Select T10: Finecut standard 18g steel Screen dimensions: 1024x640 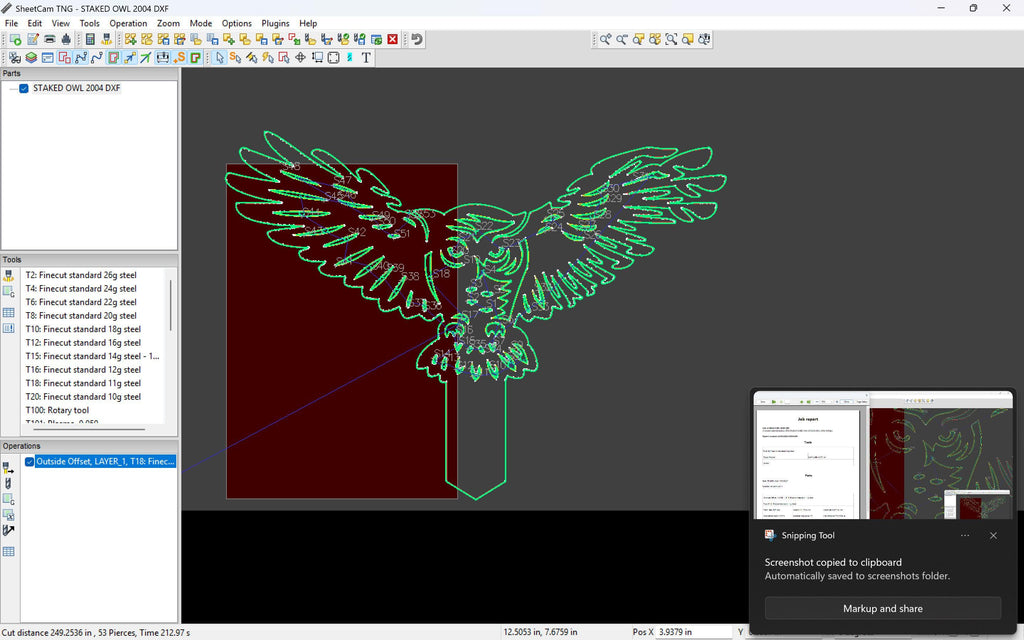pyautogui.click(x=83, y=329)
